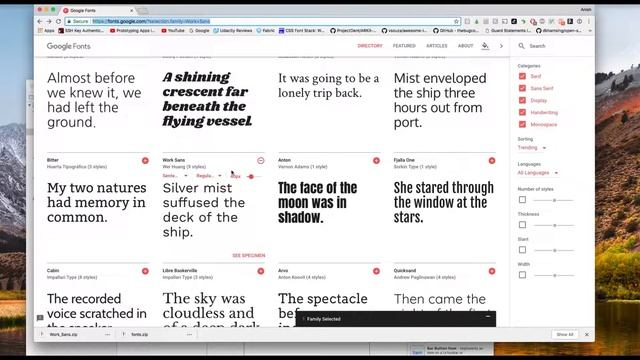
Task: Uncheck the Serif category
Action: [x=522, y=76]
